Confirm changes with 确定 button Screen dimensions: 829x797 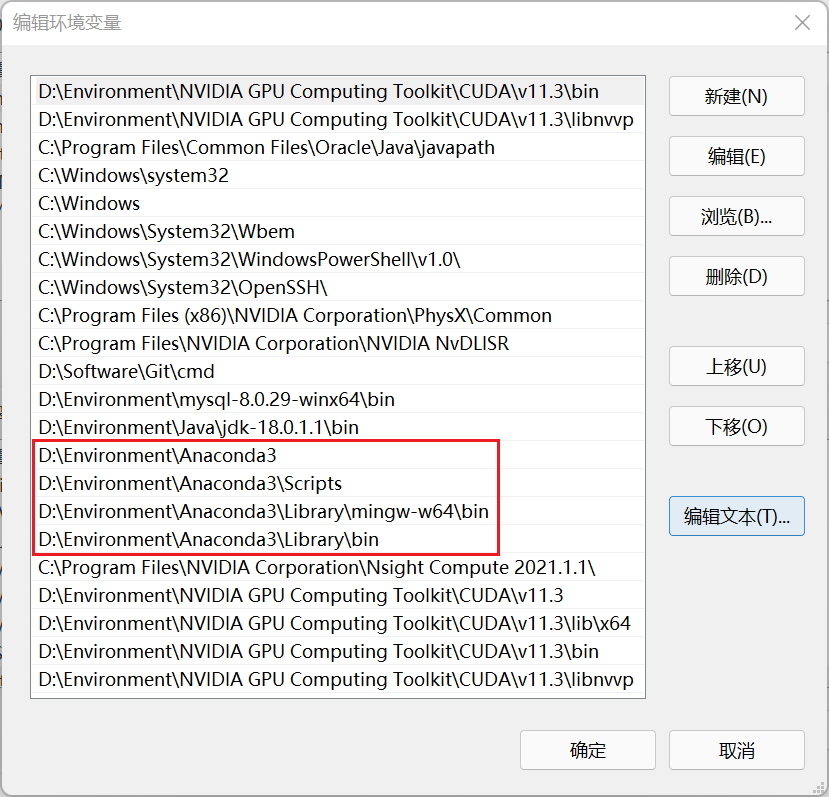(587, 750)
